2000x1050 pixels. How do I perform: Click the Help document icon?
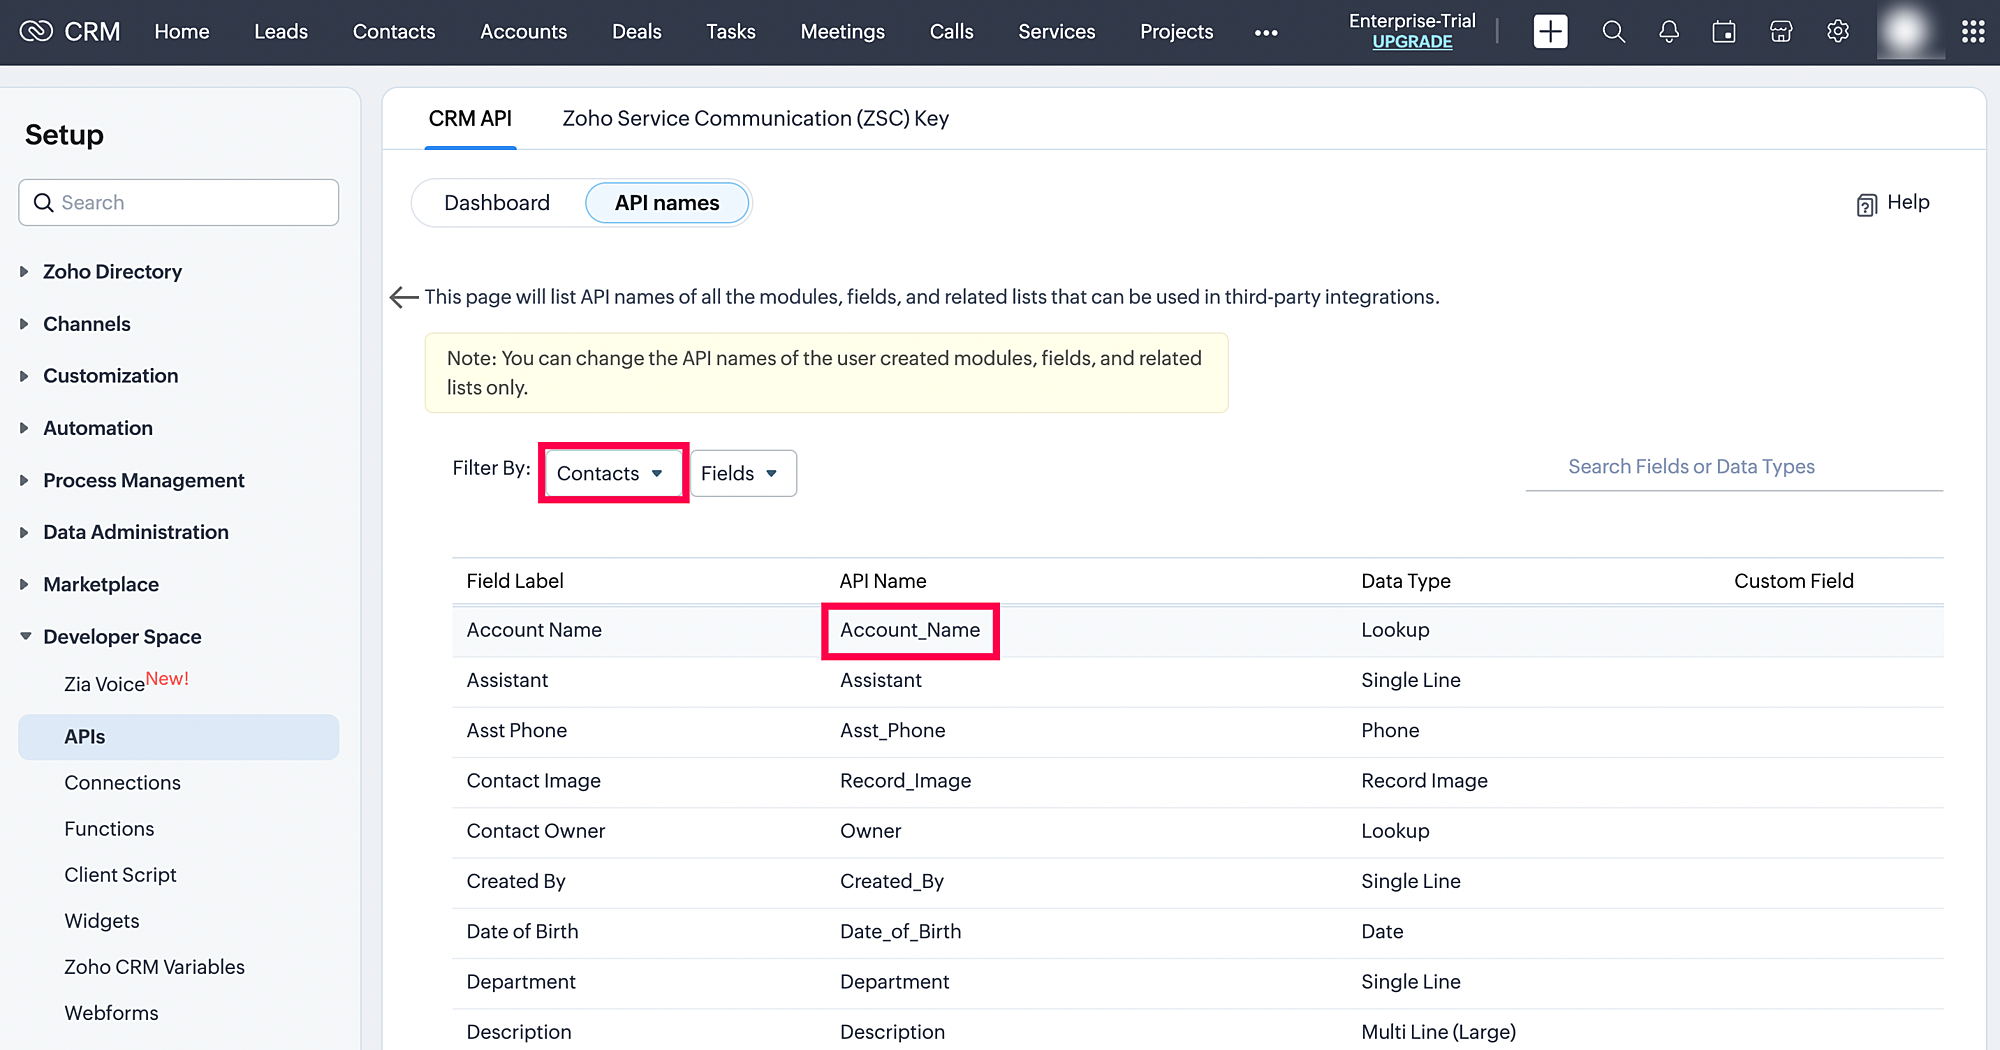[x=1866, y=204]
